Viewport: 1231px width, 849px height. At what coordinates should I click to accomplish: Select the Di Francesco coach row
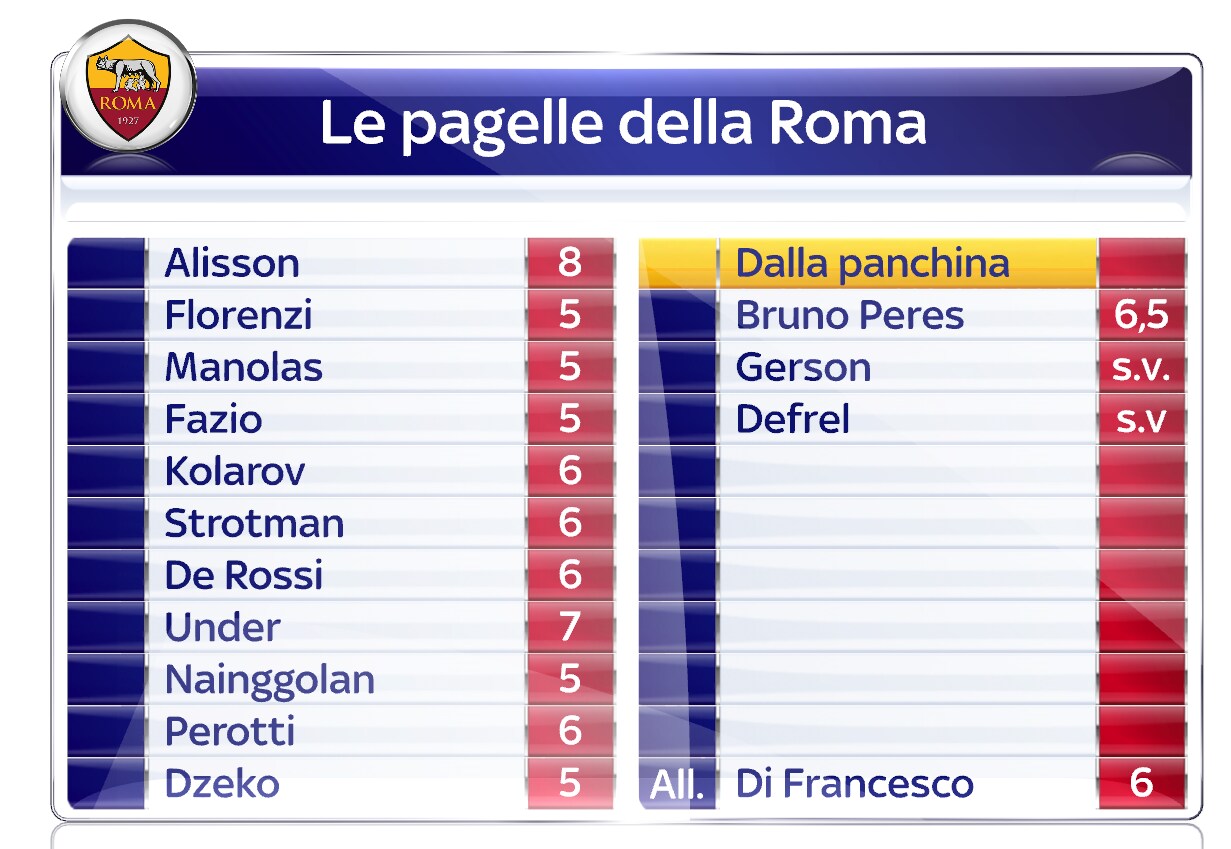point(912,783)
